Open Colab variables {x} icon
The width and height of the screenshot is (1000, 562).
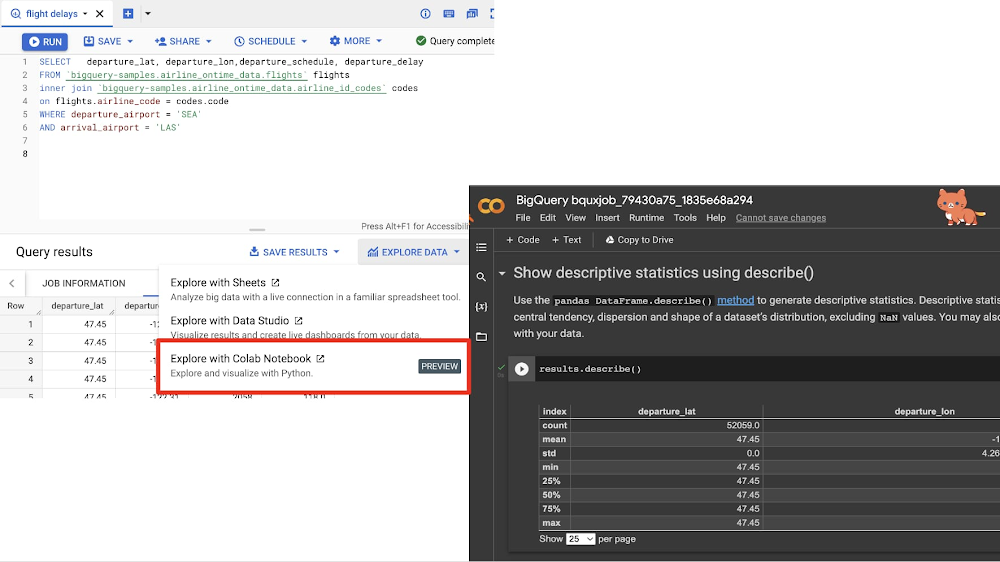point(482,307)
